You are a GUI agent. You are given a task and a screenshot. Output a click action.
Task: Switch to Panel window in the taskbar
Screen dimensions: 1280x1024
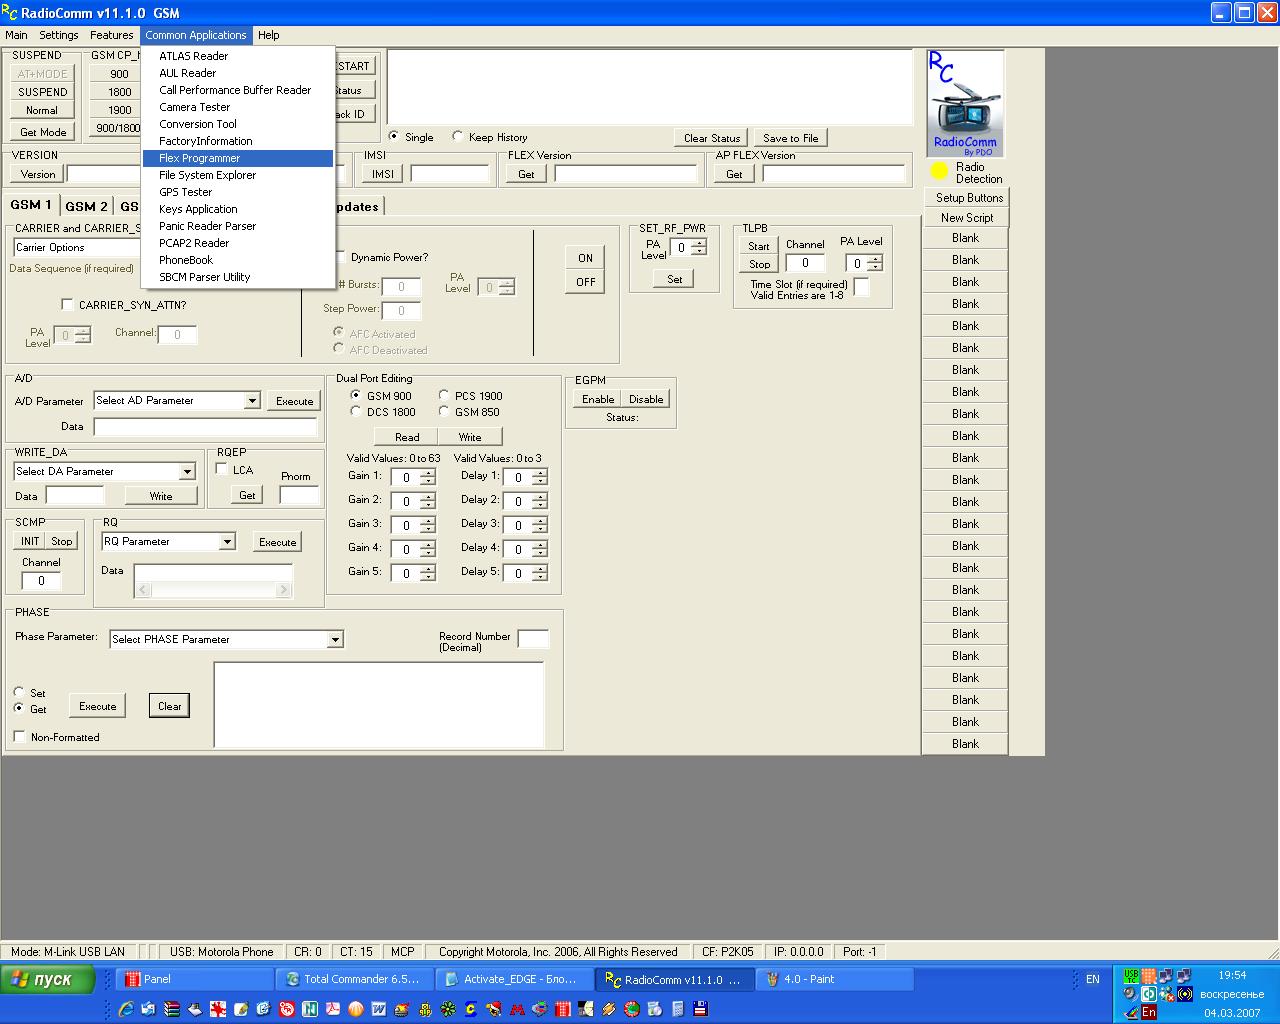(196, 979)
